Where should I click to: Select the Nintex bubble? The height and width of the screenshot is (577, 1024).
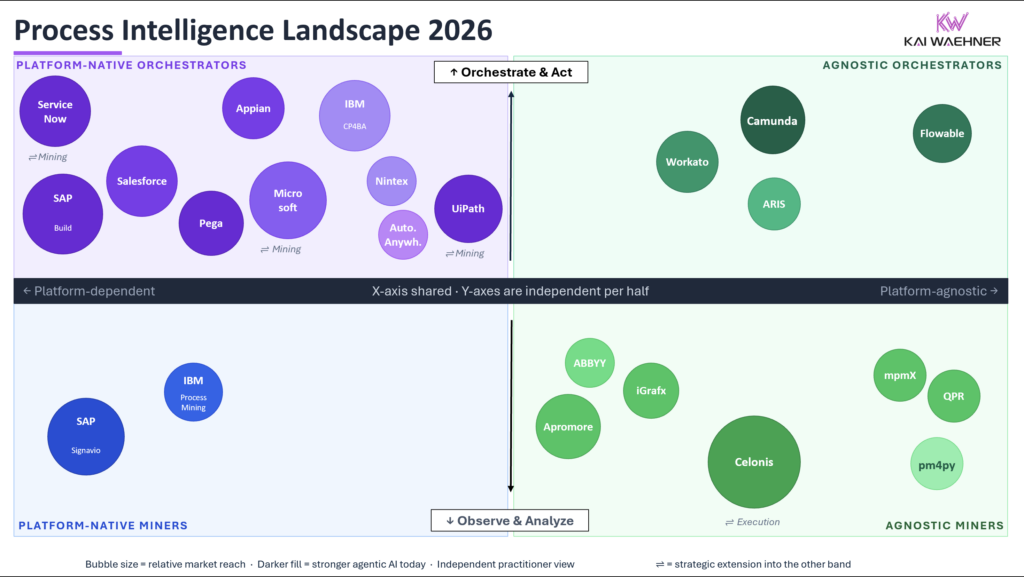[391, 181]
